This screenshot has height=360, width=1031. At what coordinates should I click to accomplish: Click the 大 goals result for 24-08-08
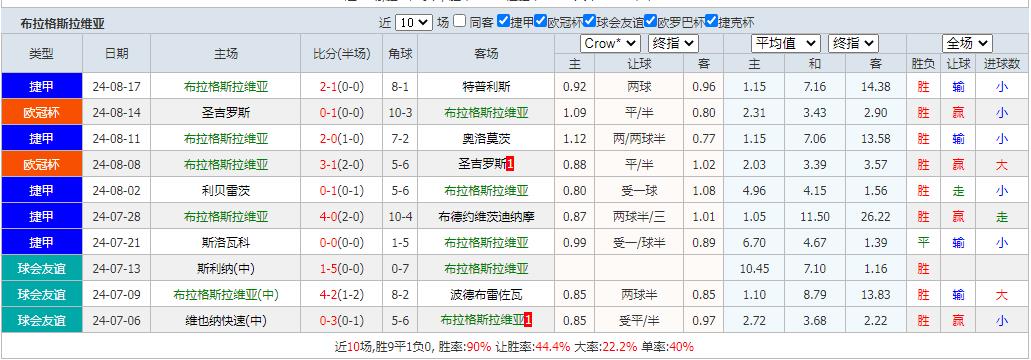point(1001,164)
